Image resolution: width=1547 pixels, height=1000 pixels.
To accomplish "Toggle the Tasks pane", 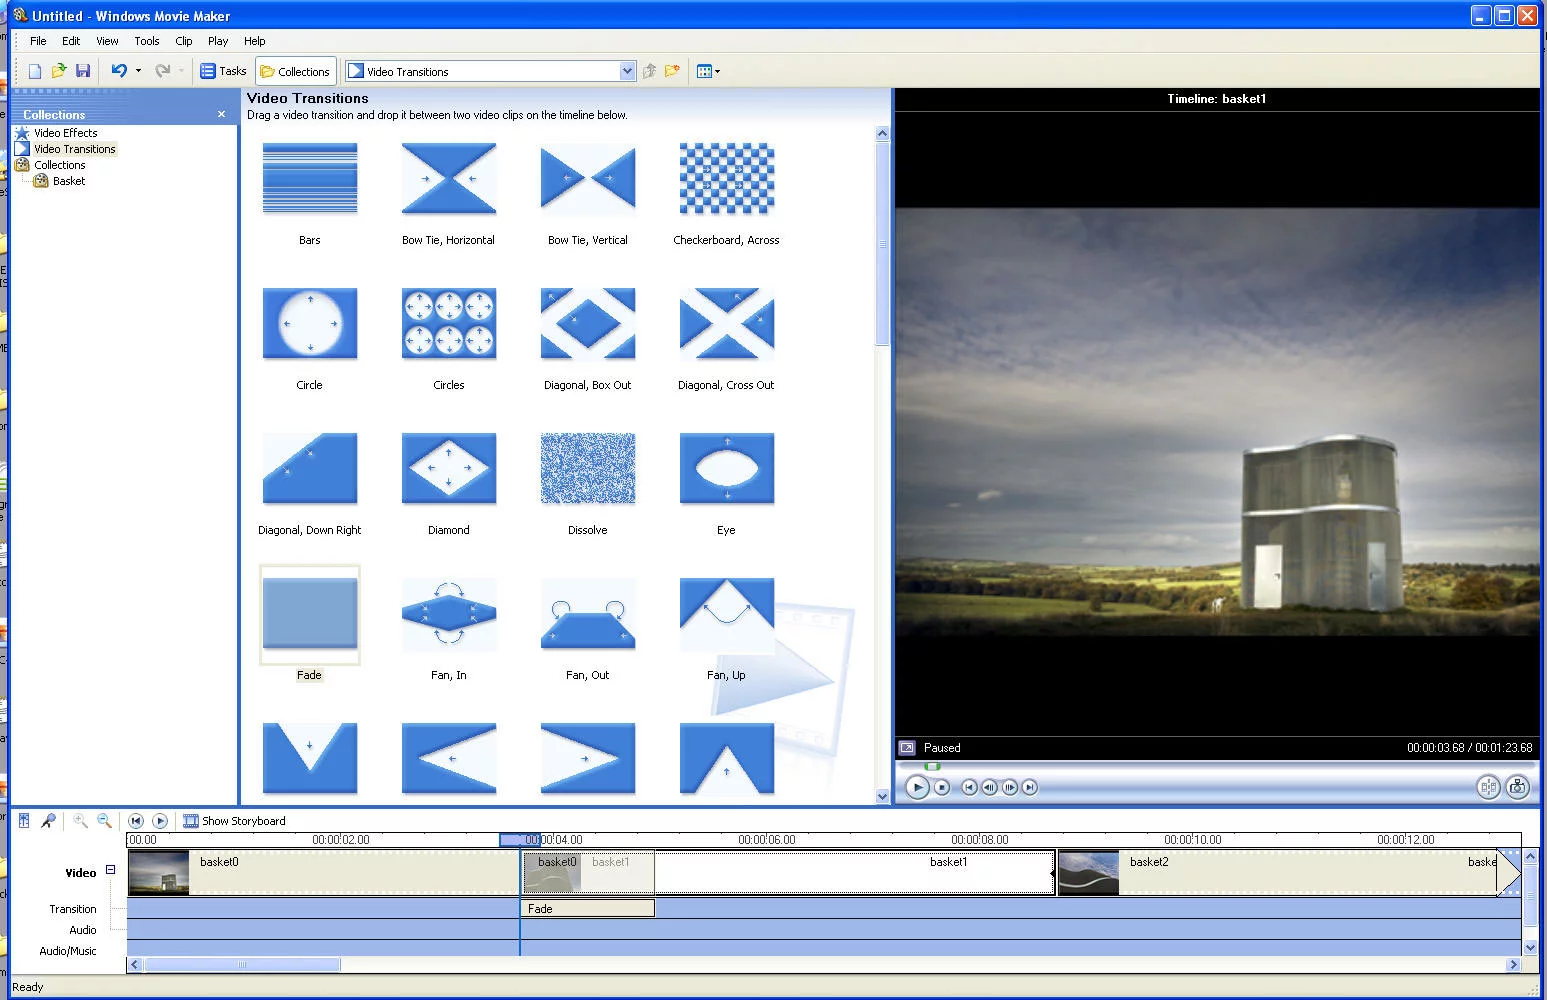I will point(224,70).
